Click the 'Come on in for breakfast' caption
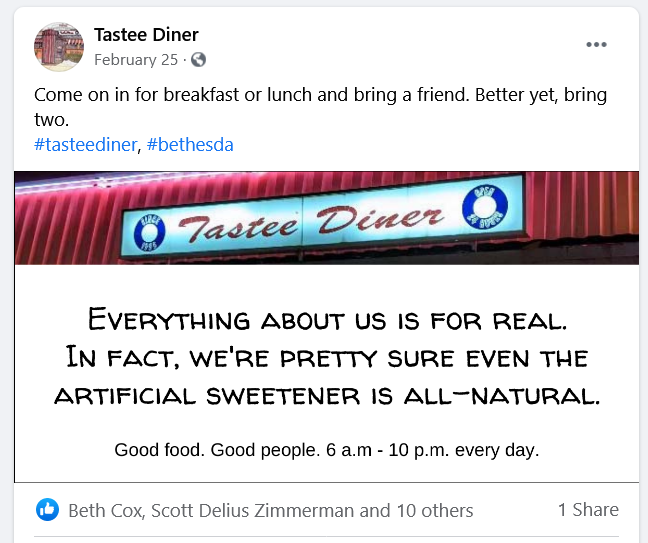Image resolution: width=648 pixels, height=543 pixels. [x=320, y=107]
